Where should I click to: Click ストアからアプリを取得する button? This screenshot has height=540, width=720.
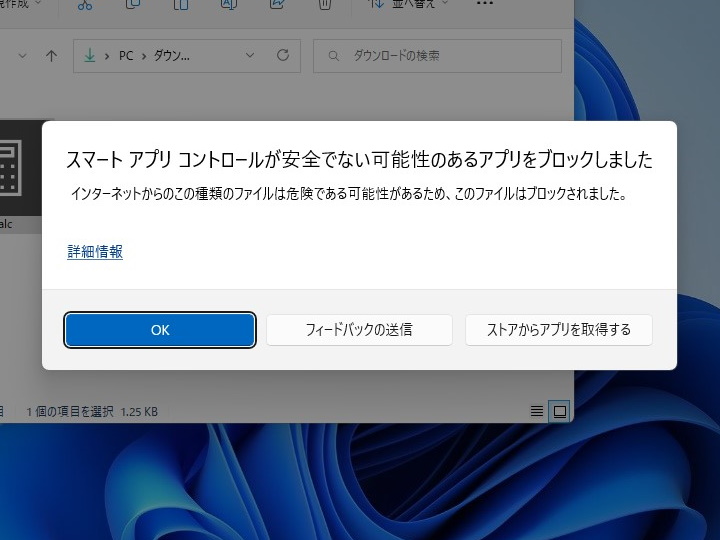point(558,330)
